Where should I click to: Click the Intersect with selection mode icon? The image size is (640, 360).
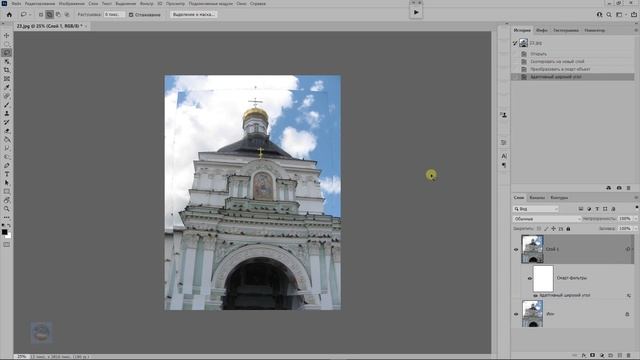67,14
